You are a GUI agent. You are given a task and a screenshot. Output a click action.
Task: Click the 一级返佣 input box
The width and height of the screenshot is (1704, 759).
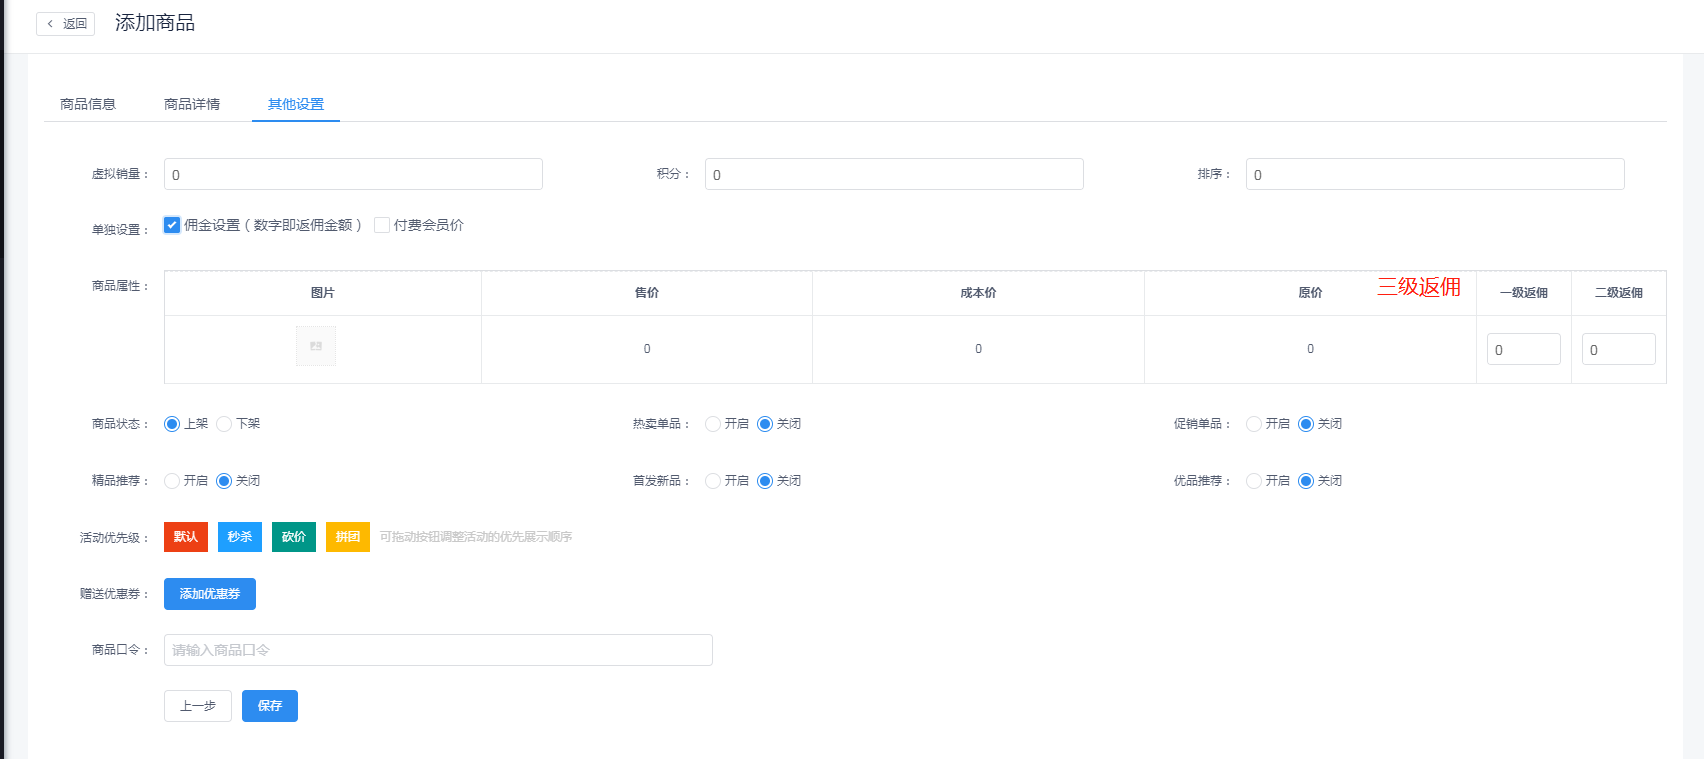coord(1524,349)
